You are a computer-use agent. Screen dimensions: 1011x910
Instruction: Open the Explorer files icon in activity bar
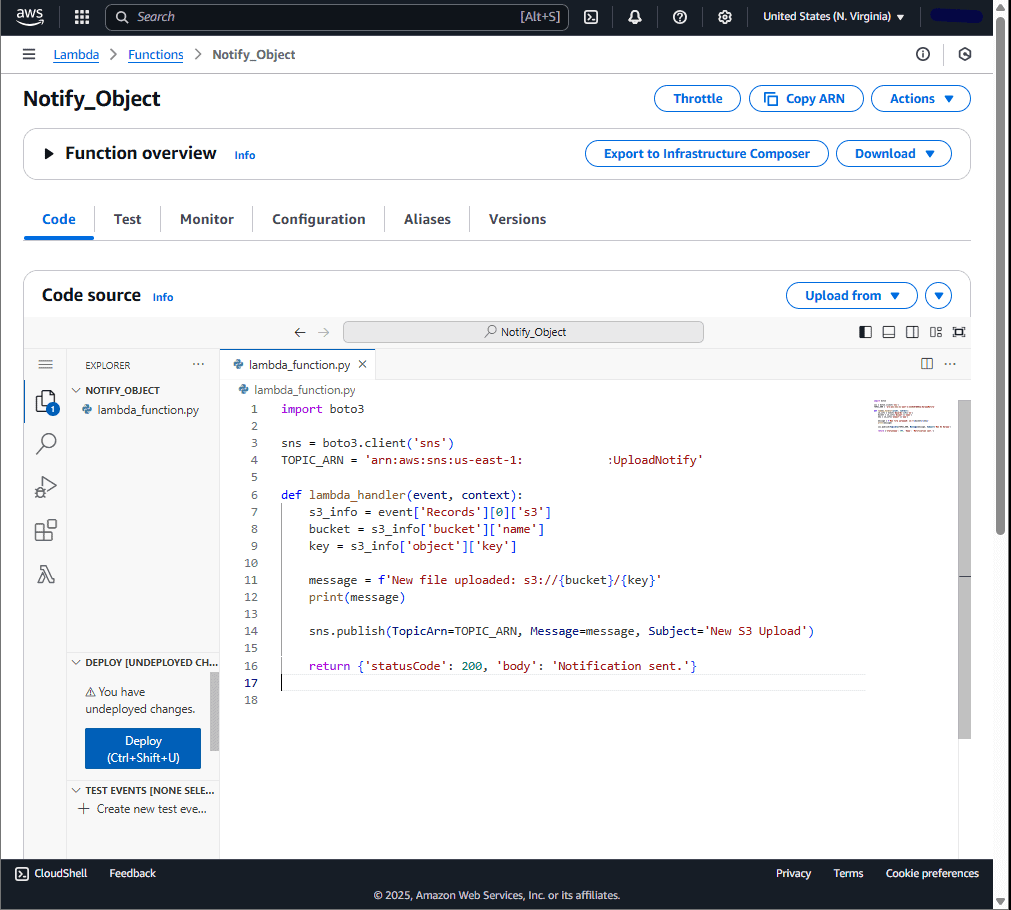[46, 401]
